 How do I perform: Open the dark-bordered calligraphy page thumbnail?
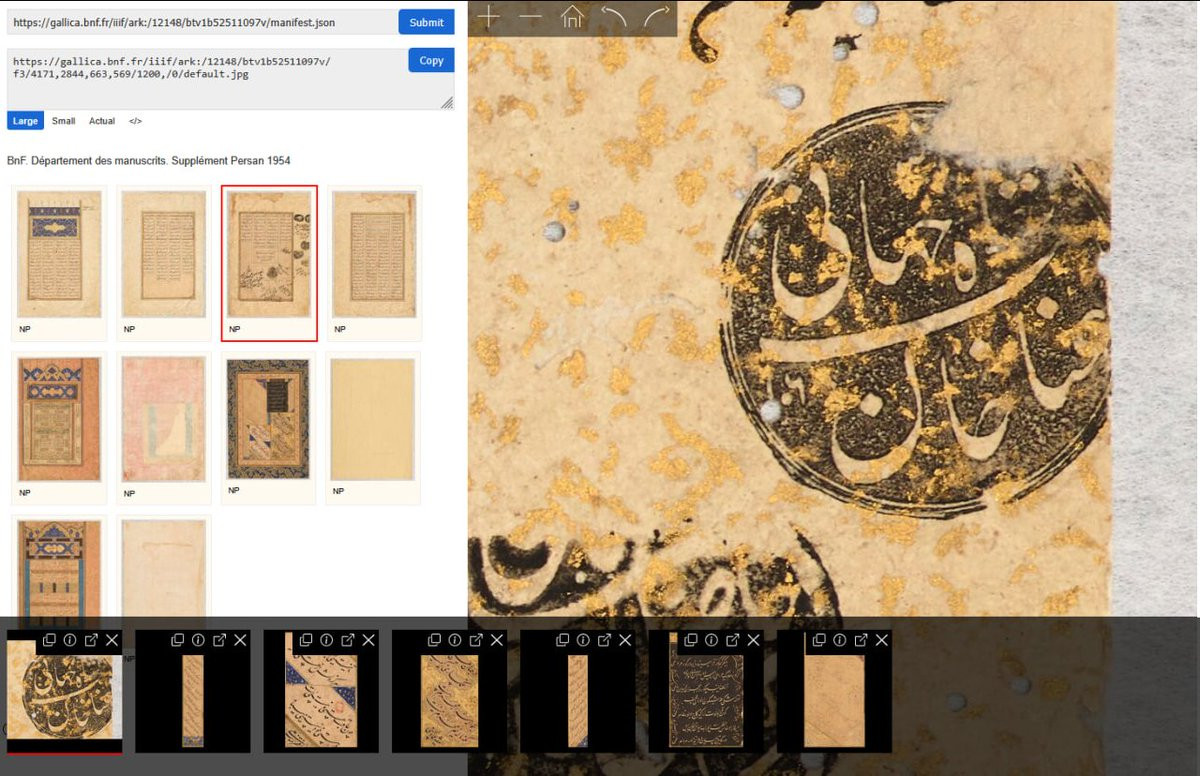pyautogui.click(x=268, y=419)
